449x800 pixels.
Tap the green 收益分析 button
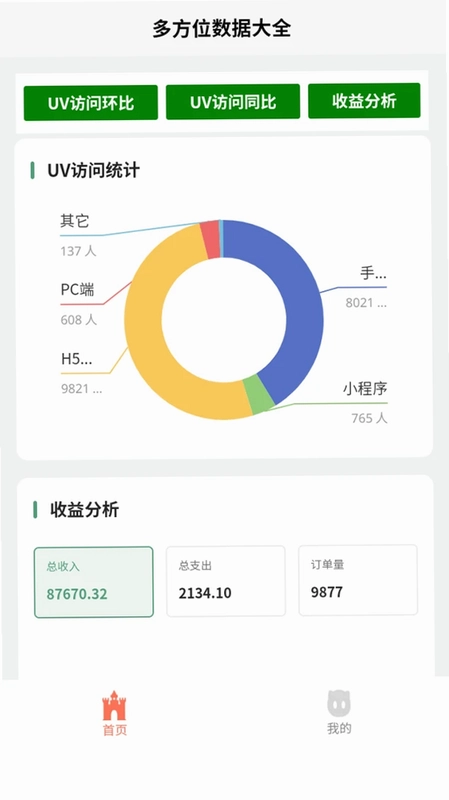point(364,101)
